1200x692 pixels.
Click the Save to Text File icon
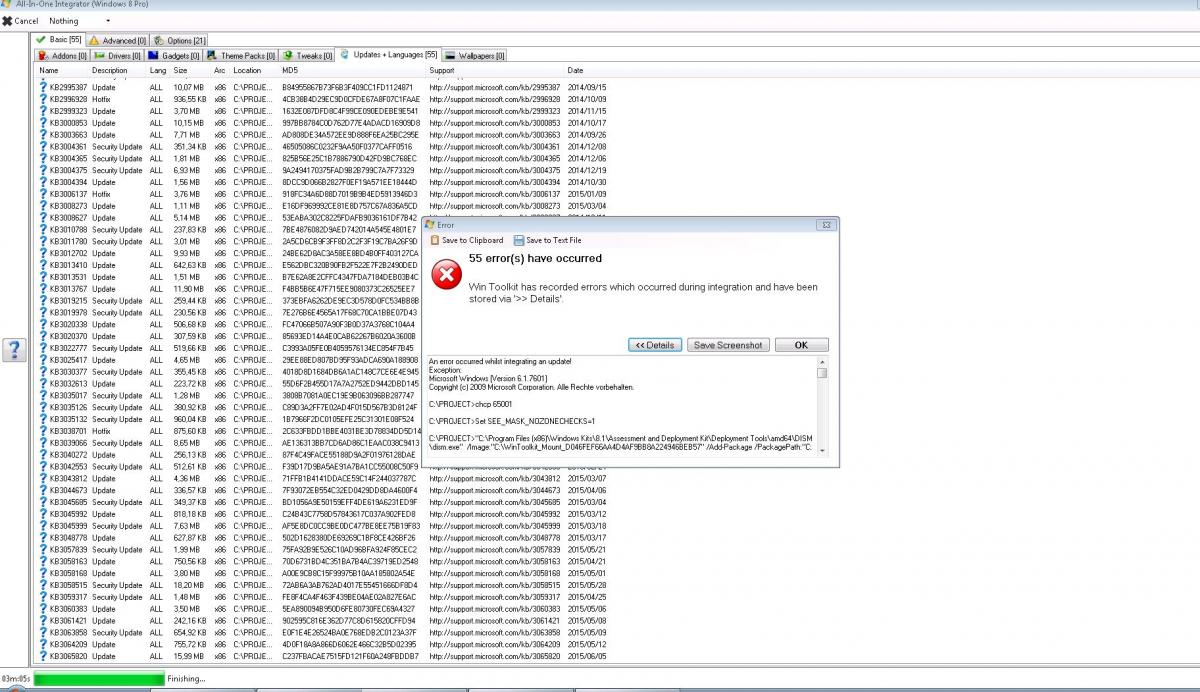tap(519, 240)
